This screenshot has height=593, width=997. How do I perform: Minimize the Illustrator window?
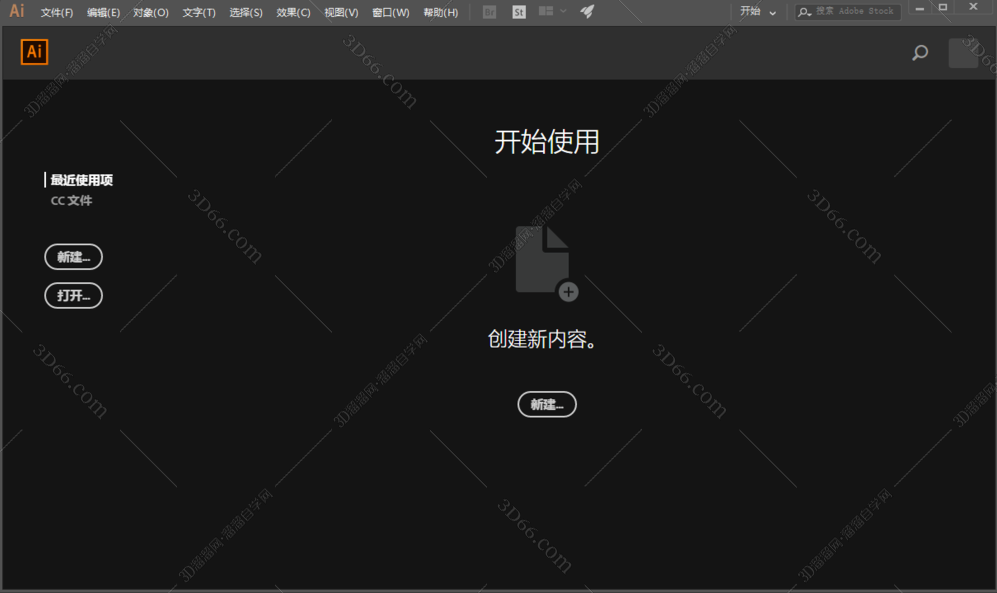(919, 8)
